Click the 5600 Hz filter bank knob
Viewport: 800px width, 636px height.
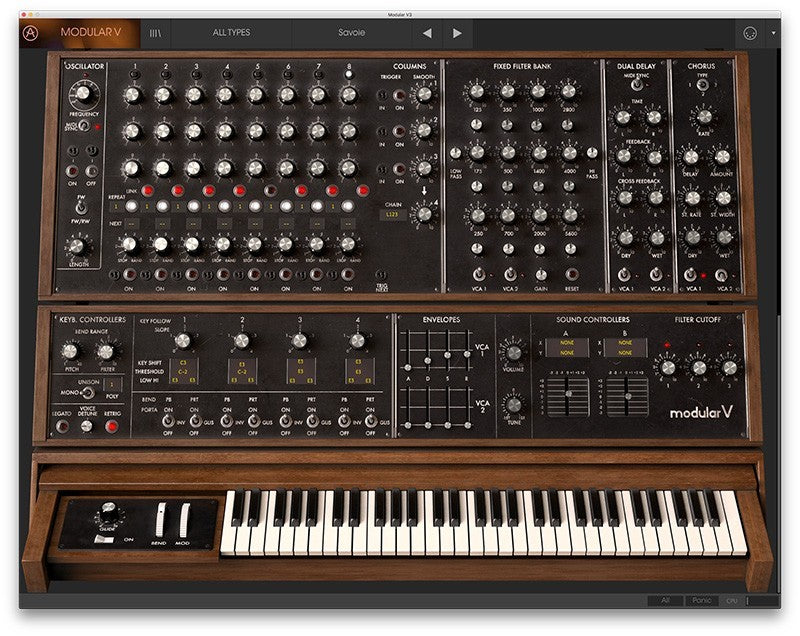click(x=570, y=216)
